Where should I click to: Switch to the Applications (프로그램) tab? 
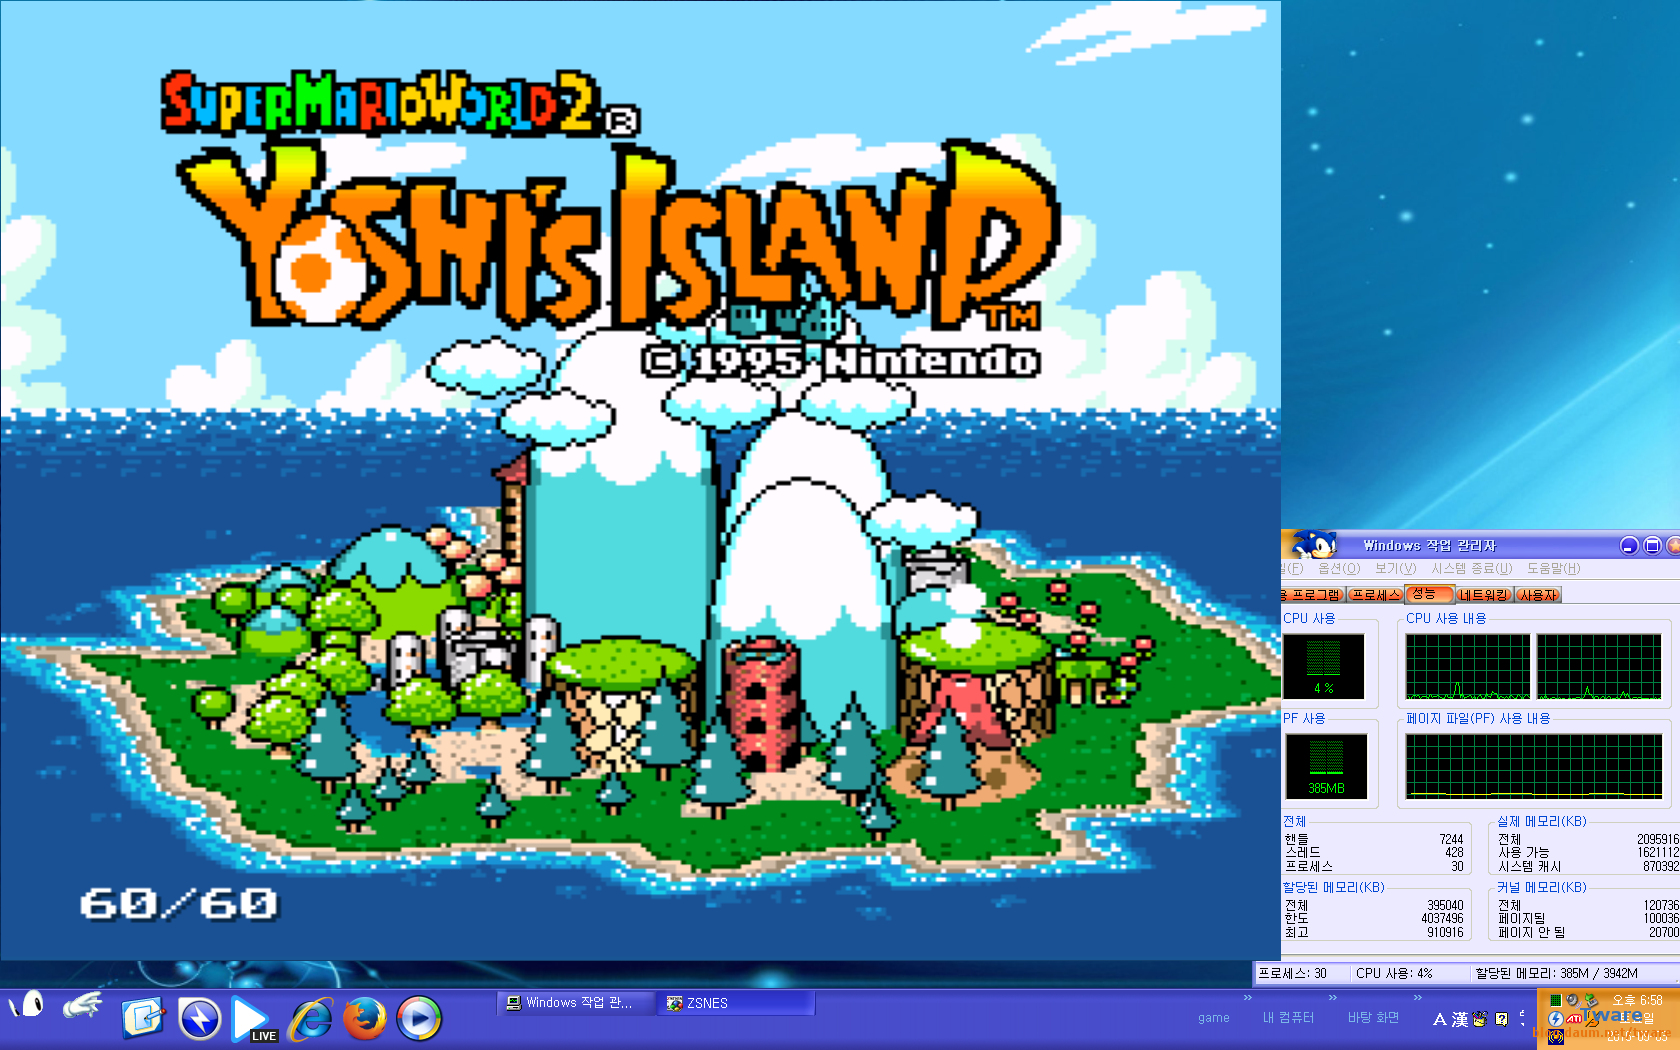(1312, 595)
